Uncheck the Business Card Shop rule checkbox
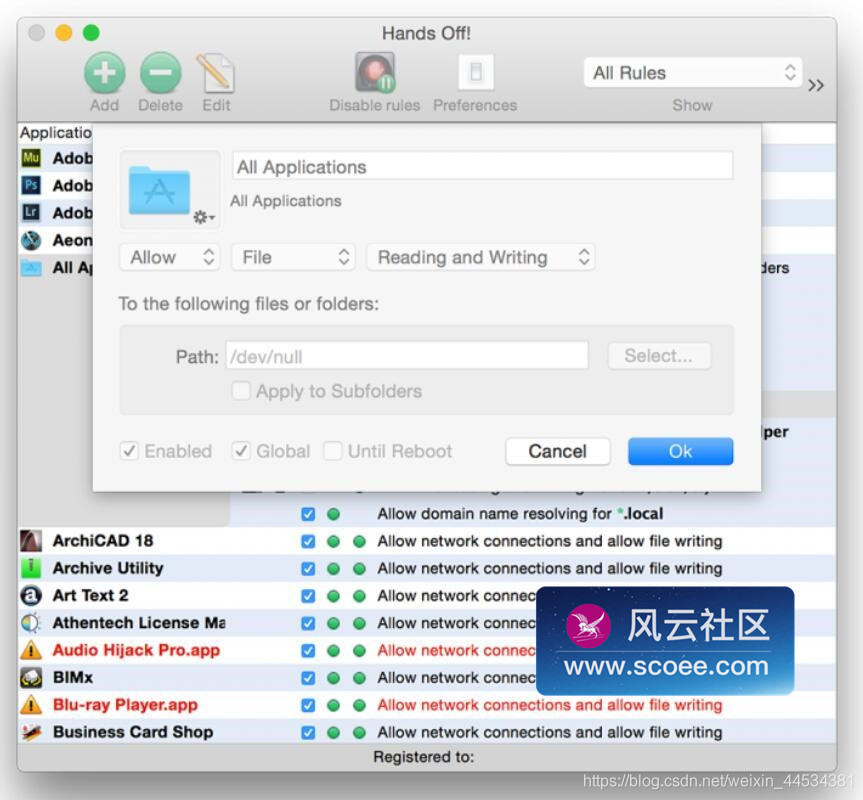 pos(308,733)
